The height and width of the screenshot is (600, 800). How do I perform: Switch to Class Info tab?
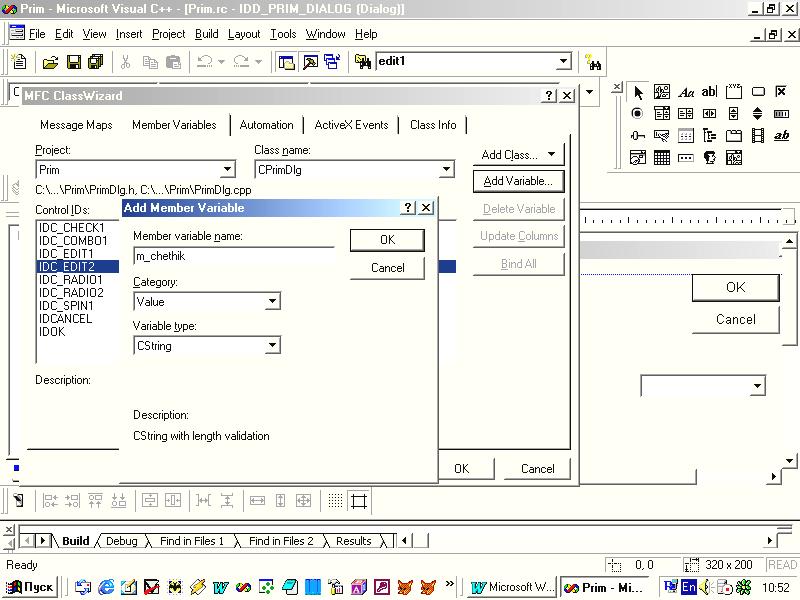point(433,125)
